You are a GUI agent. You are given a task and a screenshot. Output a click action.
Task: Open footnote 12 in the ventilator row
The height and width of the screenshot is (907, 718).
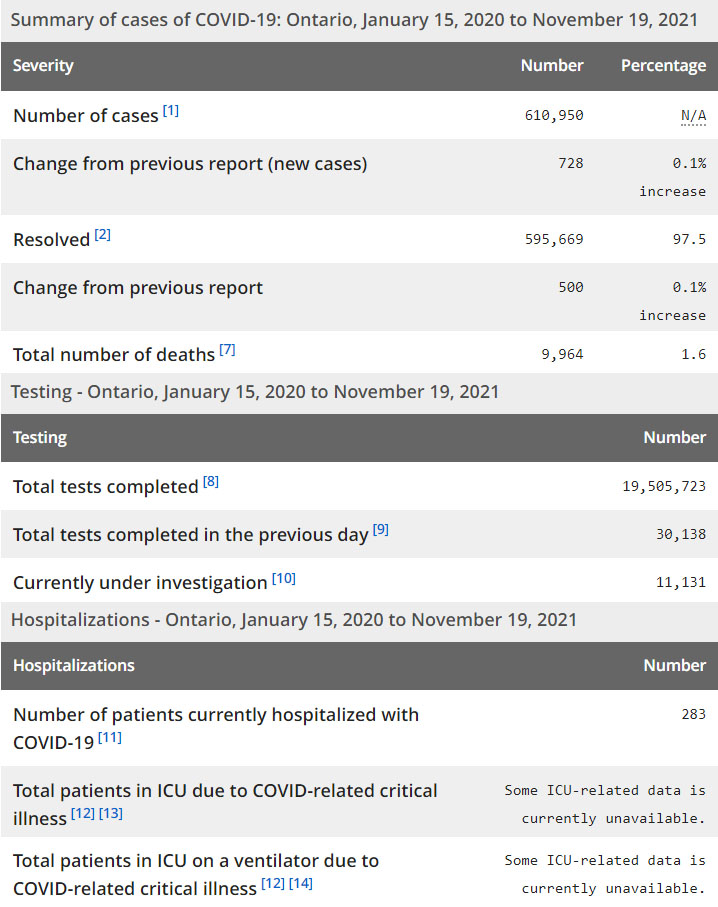[272, 884]
